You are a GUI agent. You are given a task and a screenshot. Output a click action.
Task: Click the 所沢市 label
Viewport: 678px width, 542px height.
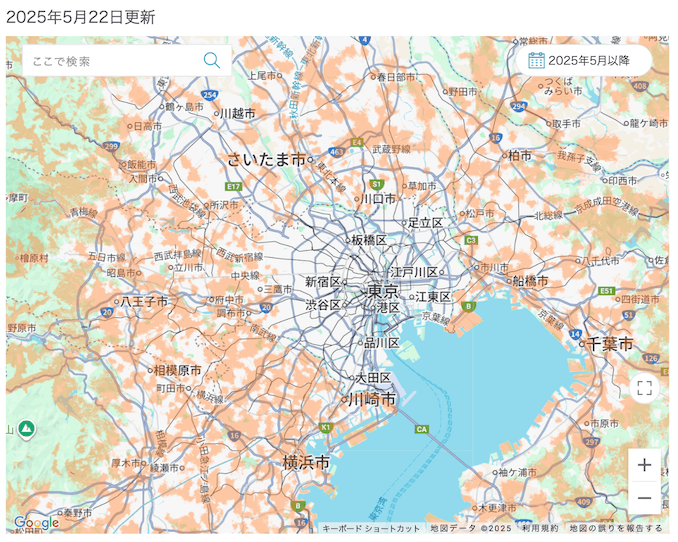(224, 205)
